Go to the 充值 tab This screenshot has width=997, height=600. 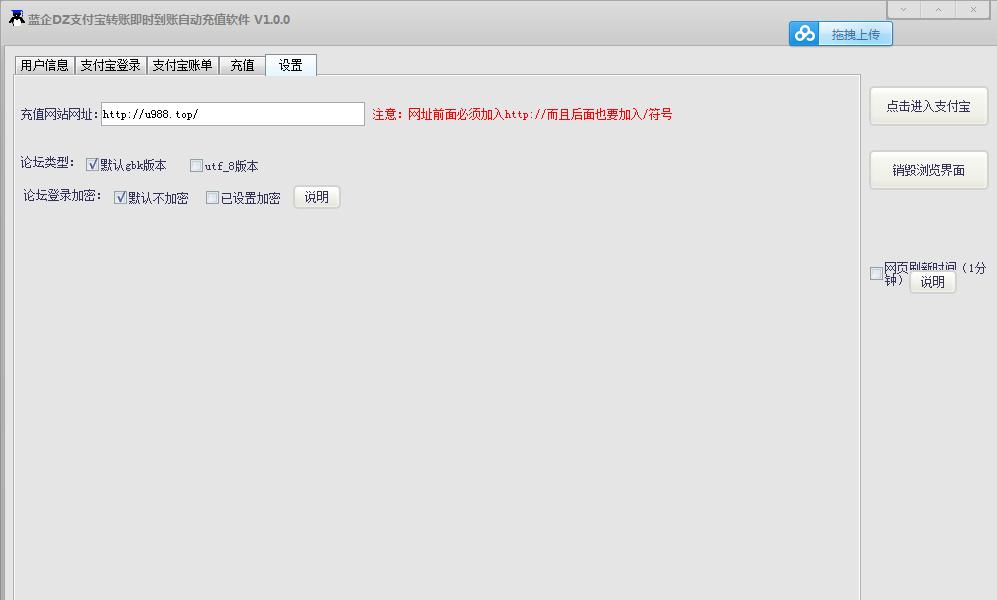242,65
